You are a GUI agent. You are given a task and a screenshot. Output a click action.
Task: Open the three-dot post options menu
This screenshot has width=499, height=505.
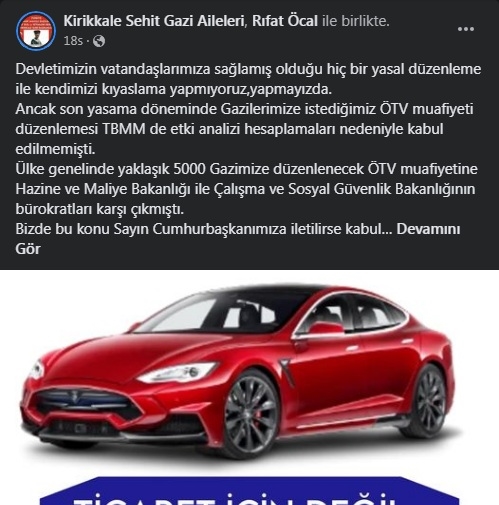tap(466, 29)
